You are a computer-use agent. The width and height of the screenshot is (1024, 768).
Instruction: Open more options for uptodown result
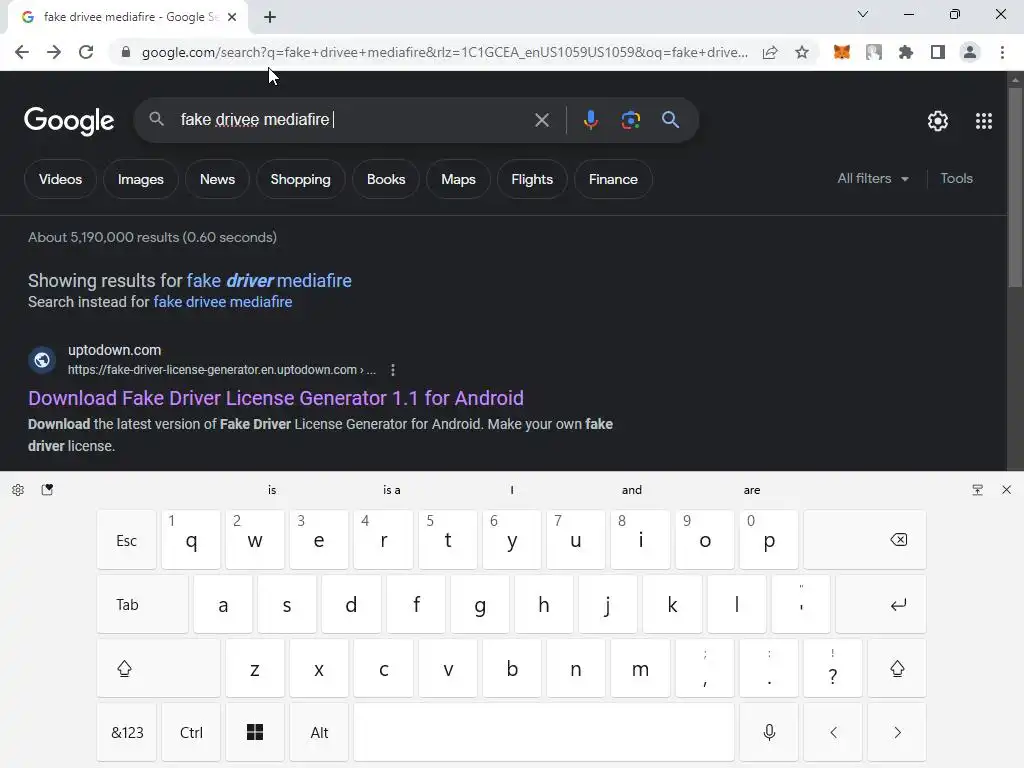392,370
